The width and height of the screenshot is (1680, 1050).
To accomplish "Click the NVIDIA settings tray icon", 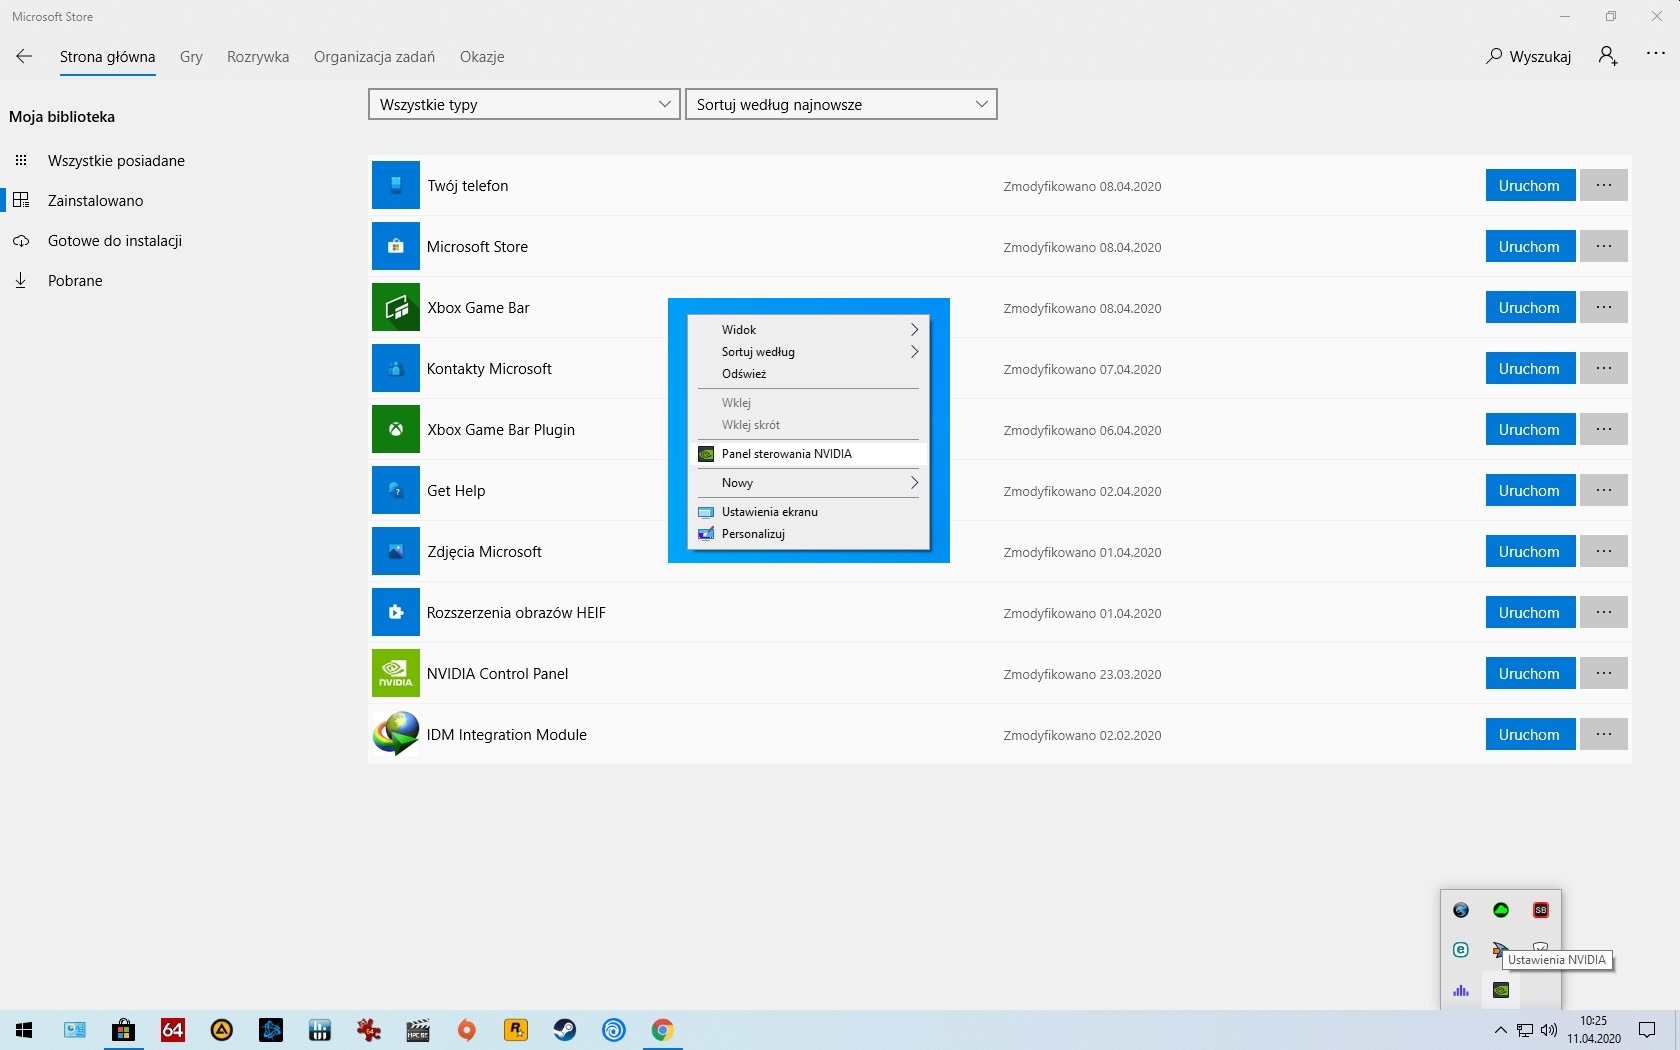I will (1501, 990).
